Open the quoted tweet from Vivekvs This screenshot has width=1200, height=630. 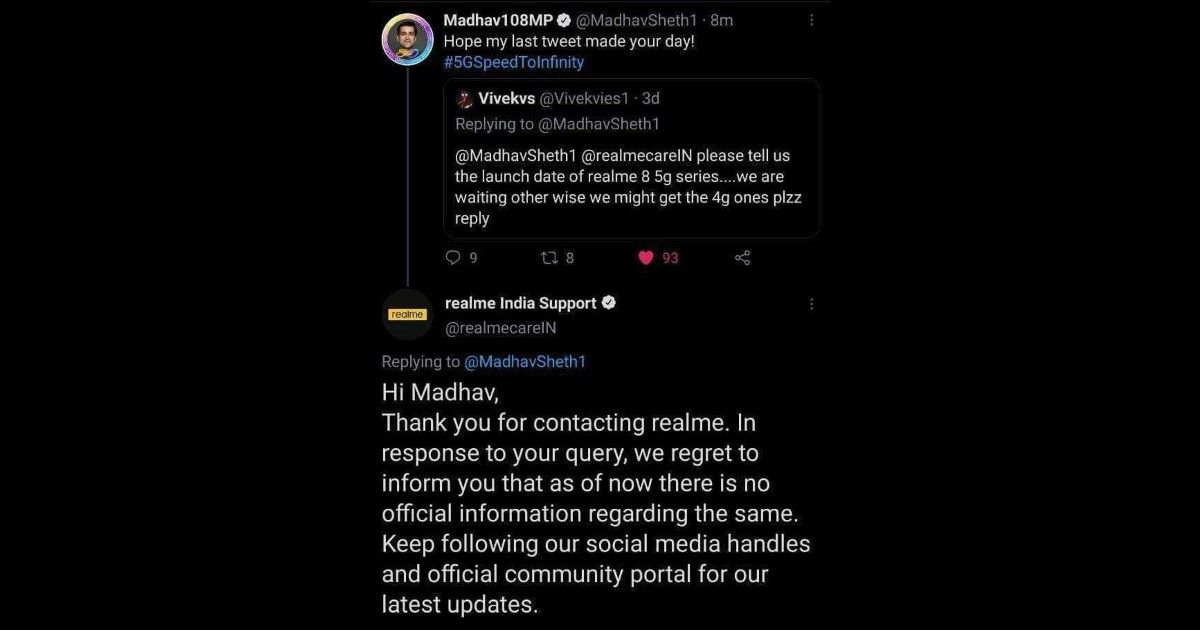coord(631,159)
